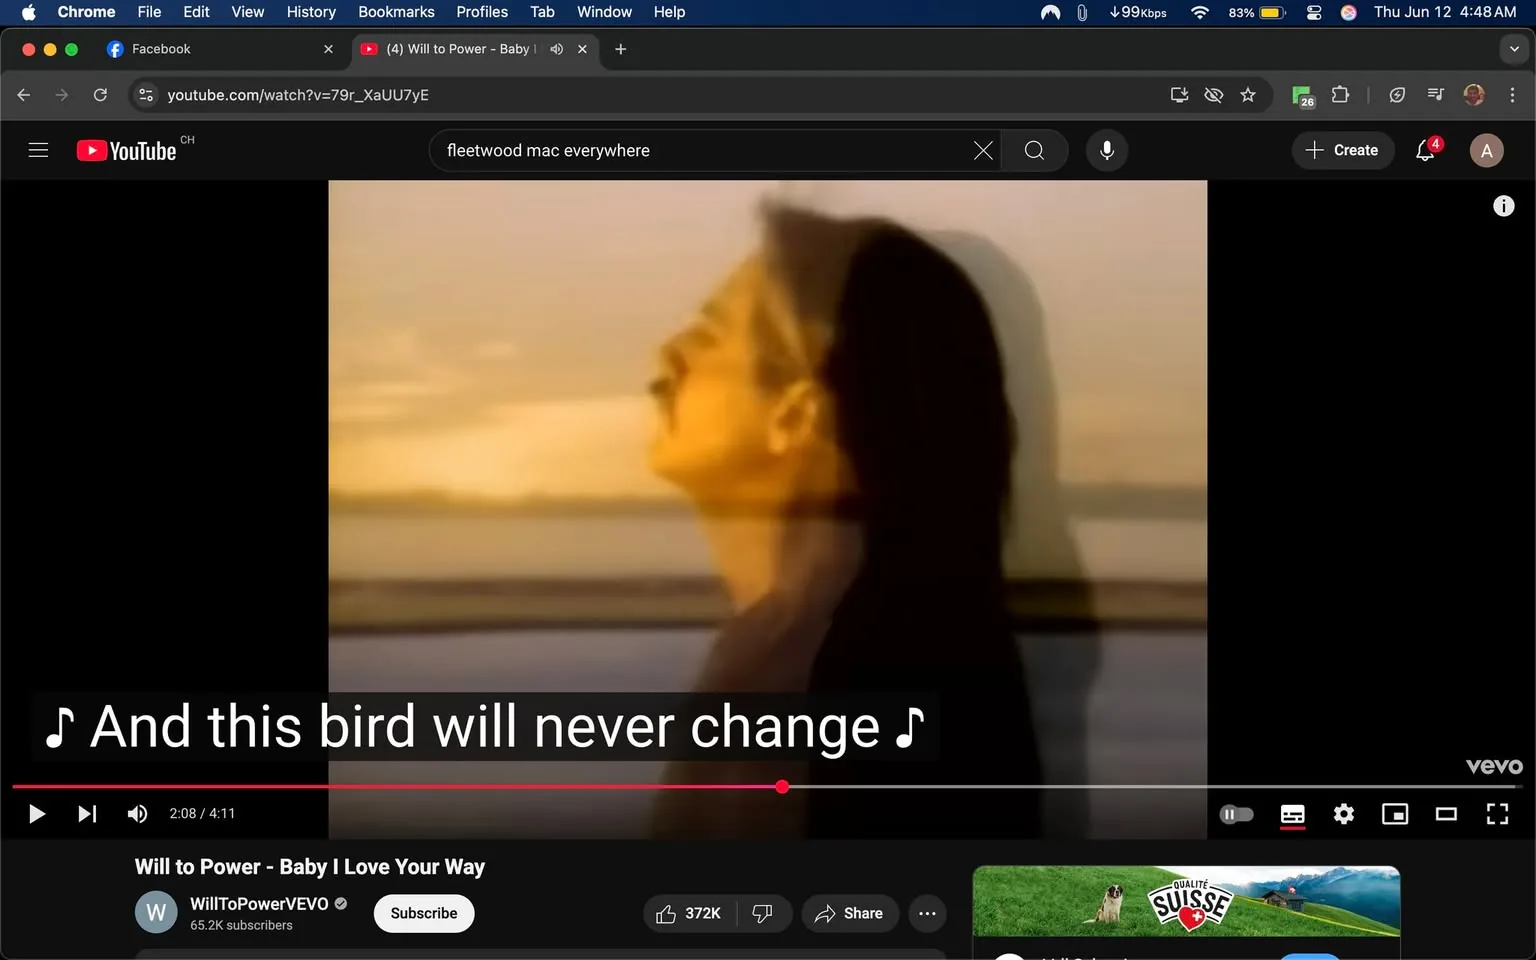This screenshot has width=1536, height=960.
Task: Activate miniplayer mode
Action: [1395, 814]
